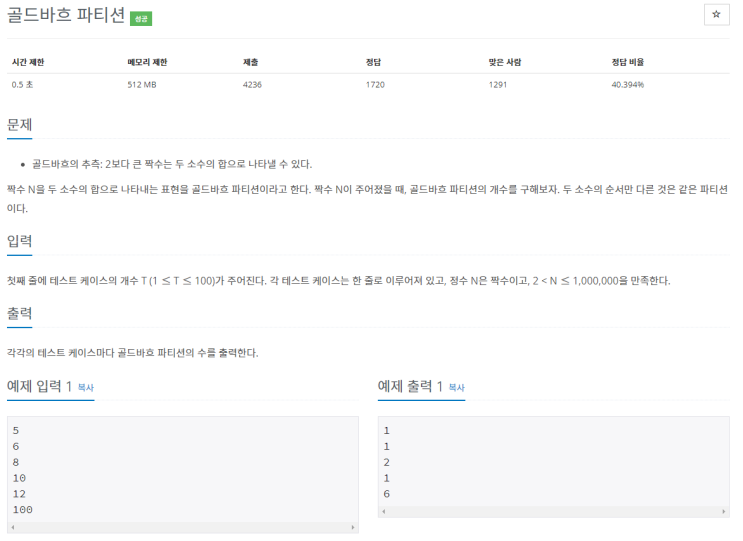Click the output description sentence 각각의 테스트 케이스마다
The image size is (743, 541).
tap(133, 353)
